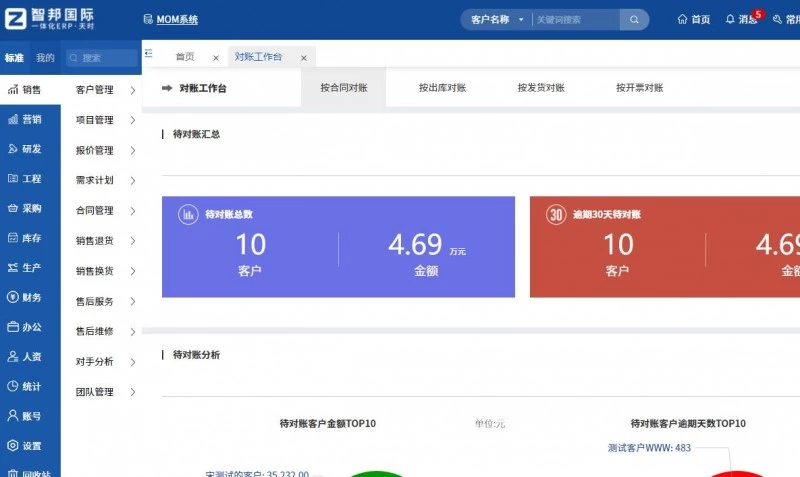Click the MOM系统 link
Viewport: 800px width, 477px height.
[x=177, y=19]
